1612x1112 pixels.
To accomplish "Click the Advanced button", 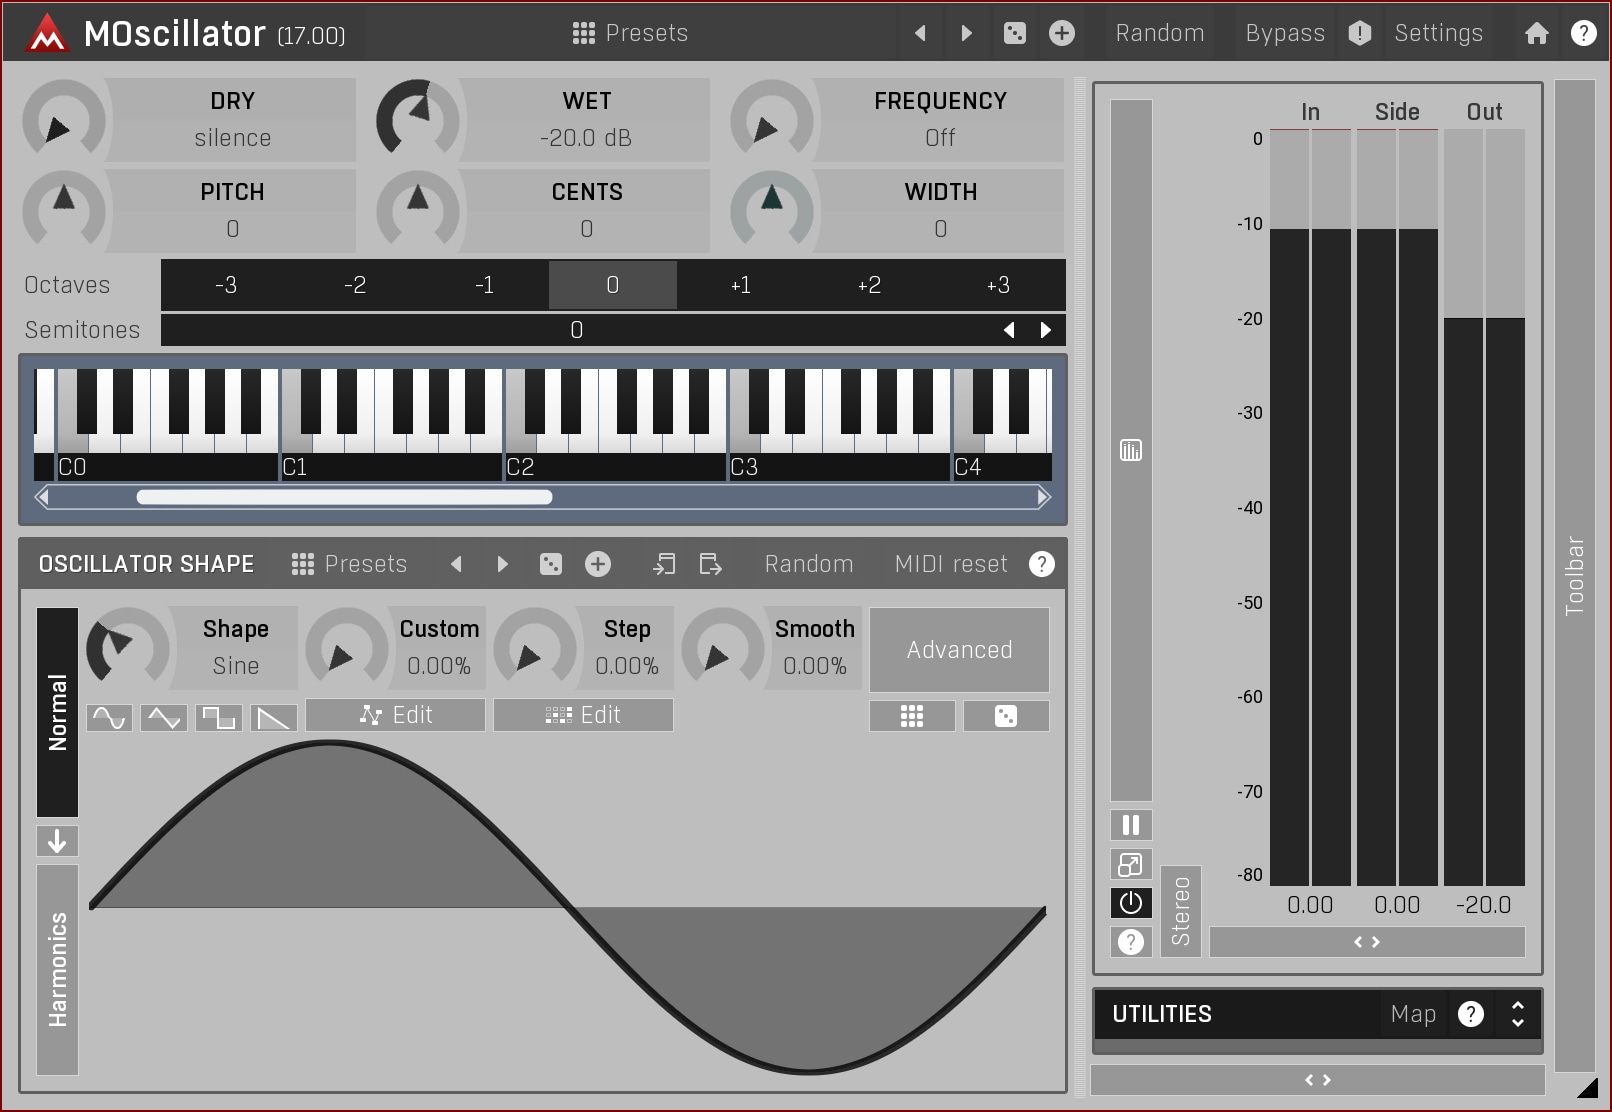I will [x=959, y=650].
